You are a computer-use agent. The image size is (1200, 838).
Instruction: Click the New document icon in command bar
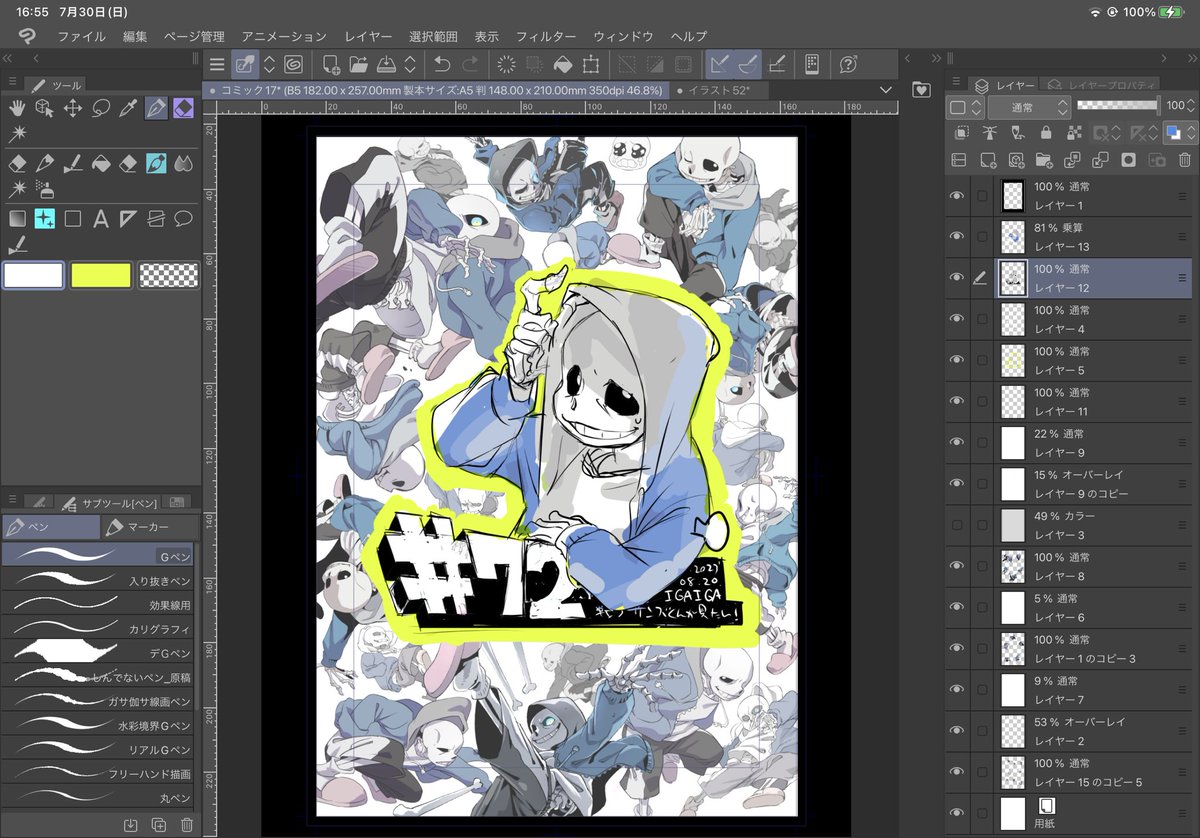[x=331, y=65]
